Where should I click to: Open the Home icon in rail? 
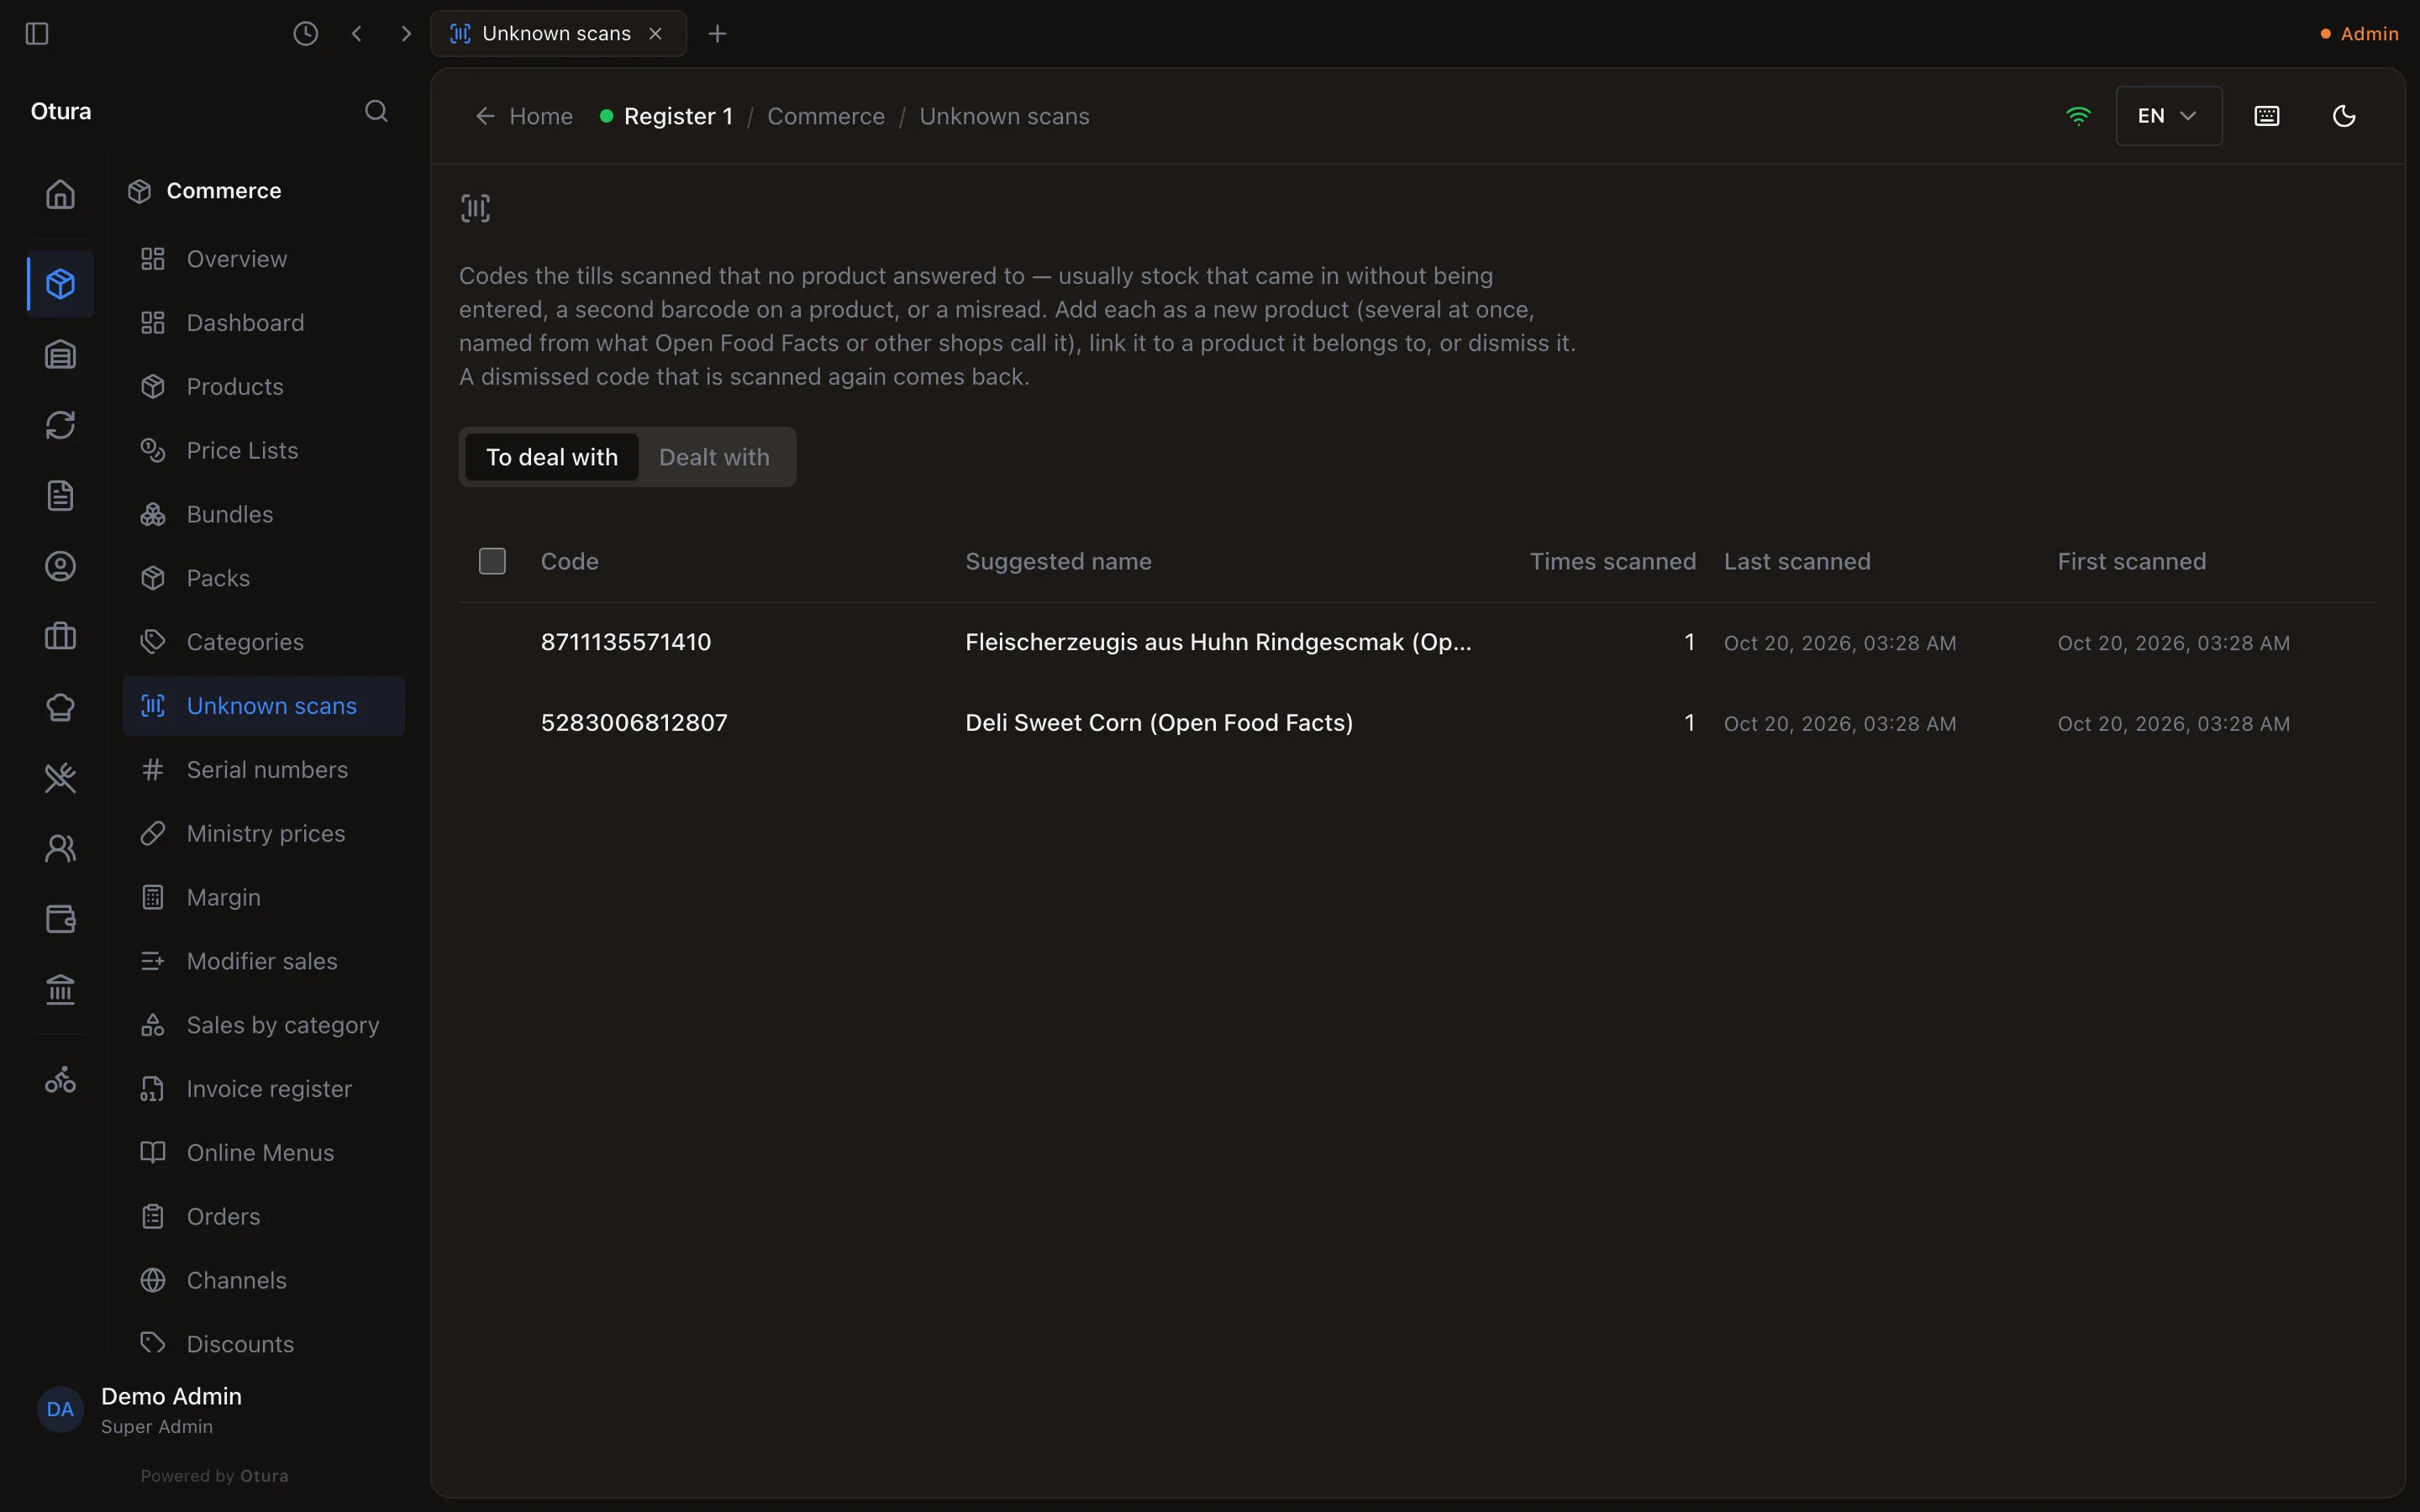61,194
